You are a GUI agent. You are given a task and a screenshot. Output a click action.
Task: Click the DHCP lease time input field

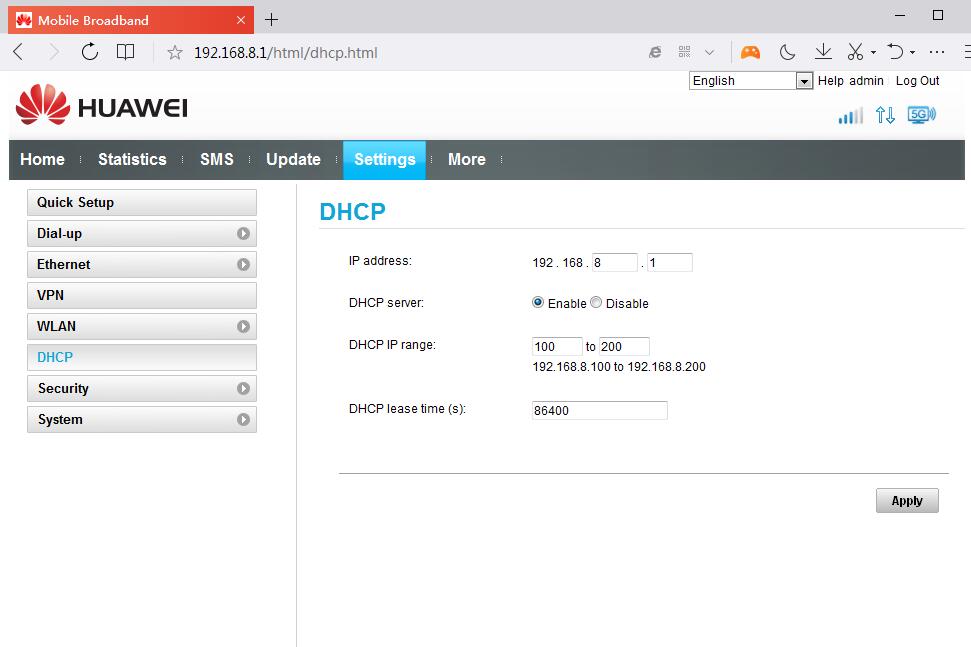[x=599, y=410]
